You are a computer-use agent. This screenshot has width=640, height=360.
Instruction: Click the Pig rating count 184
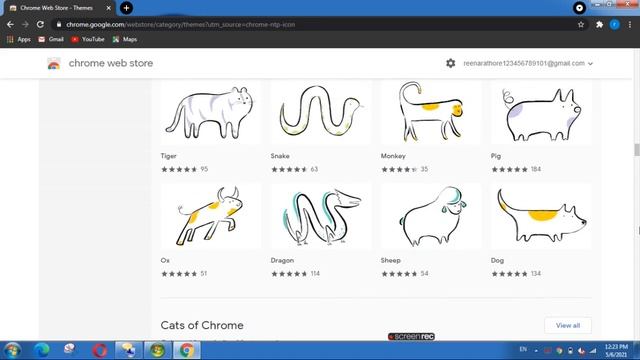536,169
